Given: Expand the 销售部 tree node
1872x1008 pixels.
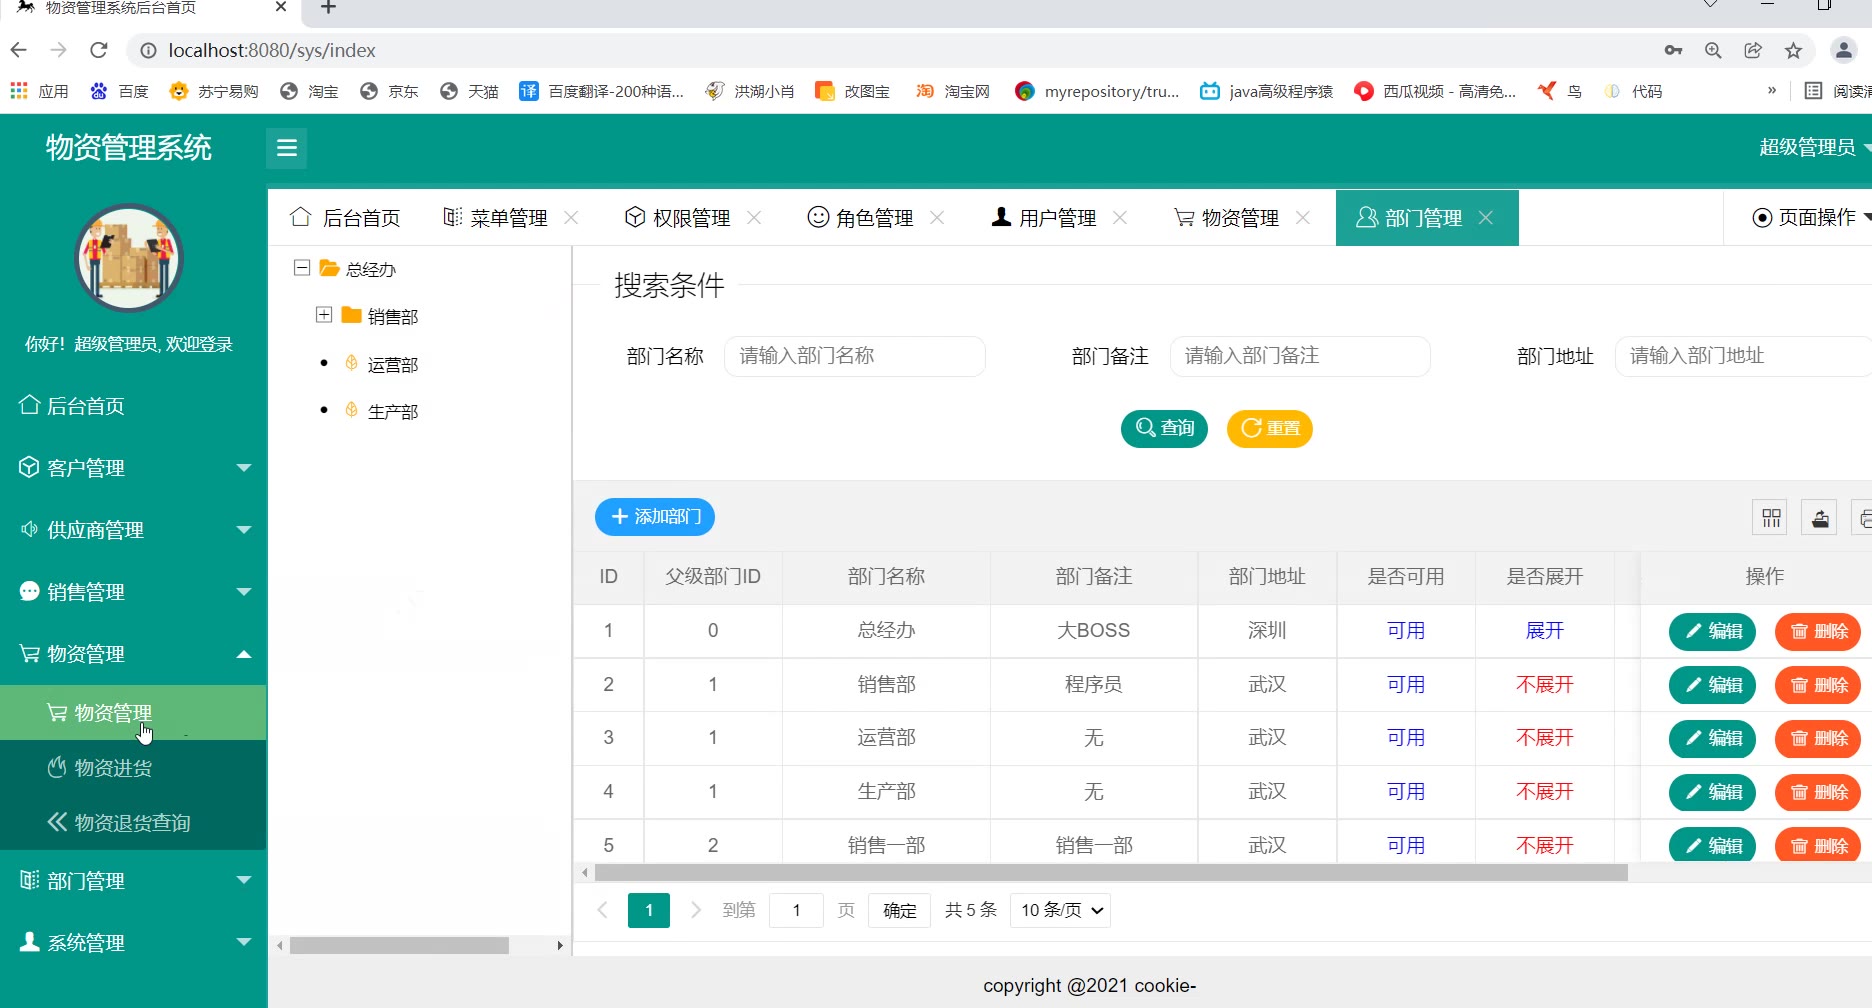Looking at the screenshot, I should click(x=324, y=315).
